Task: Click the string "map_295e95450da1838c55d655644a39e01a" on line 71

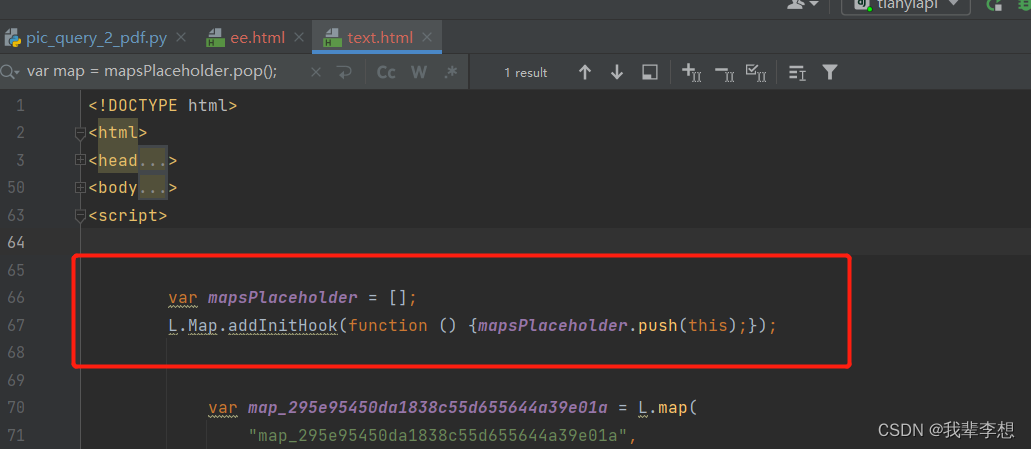Action: point(437,435)
